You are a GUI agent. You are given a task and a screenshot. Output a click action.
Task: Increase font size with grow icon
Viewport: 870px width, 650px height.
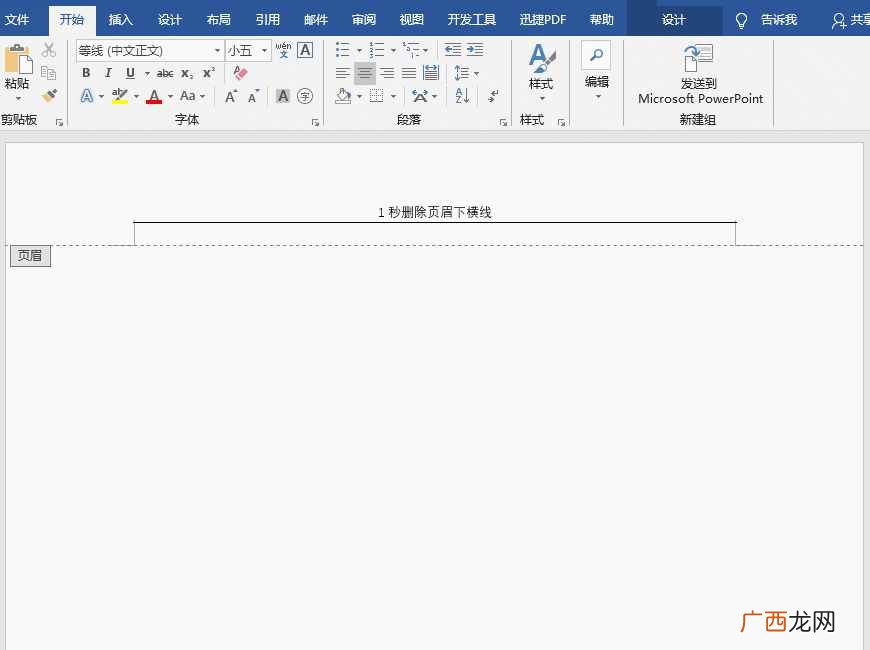pos(231,97)
